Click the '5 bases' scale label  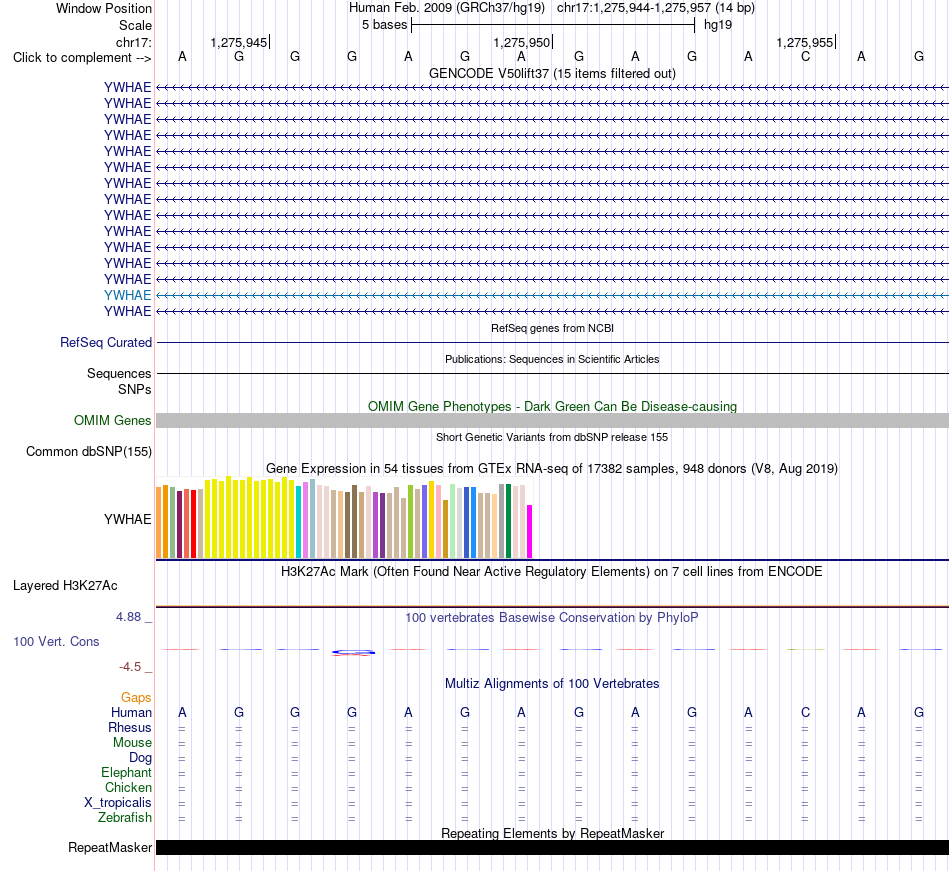(x=384, y=25)
